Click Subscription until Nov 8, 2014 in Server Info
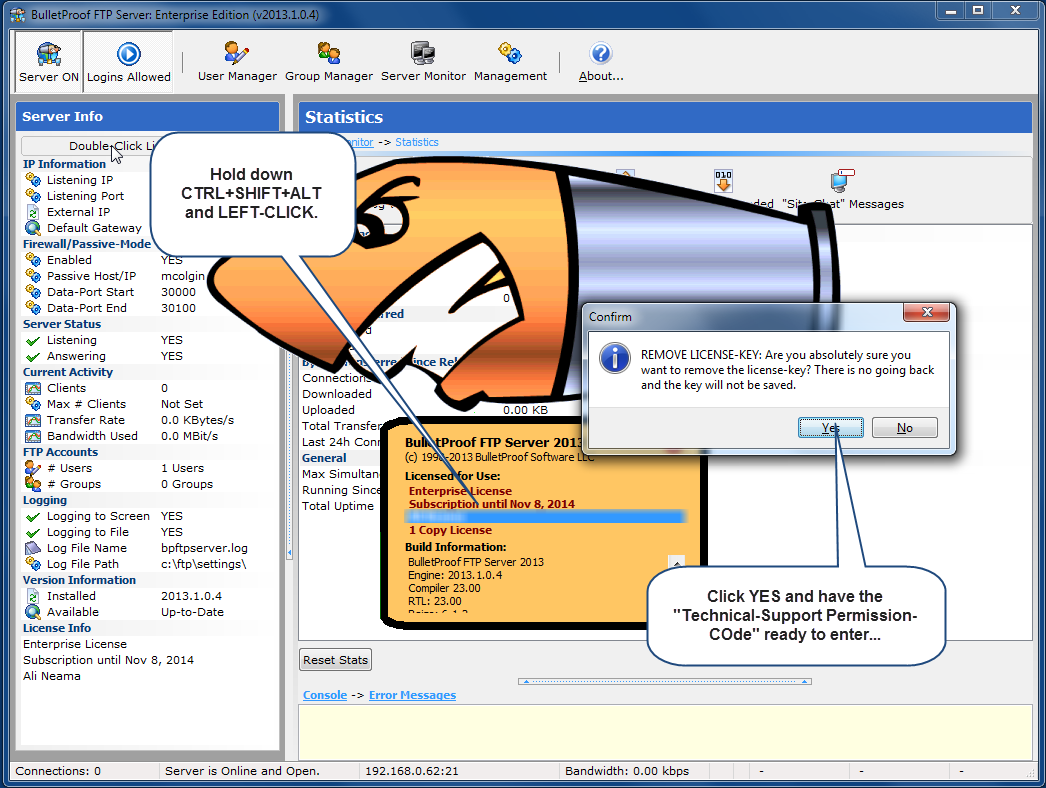This screenshot has height=788, width=1046. [x=108, y=660]
